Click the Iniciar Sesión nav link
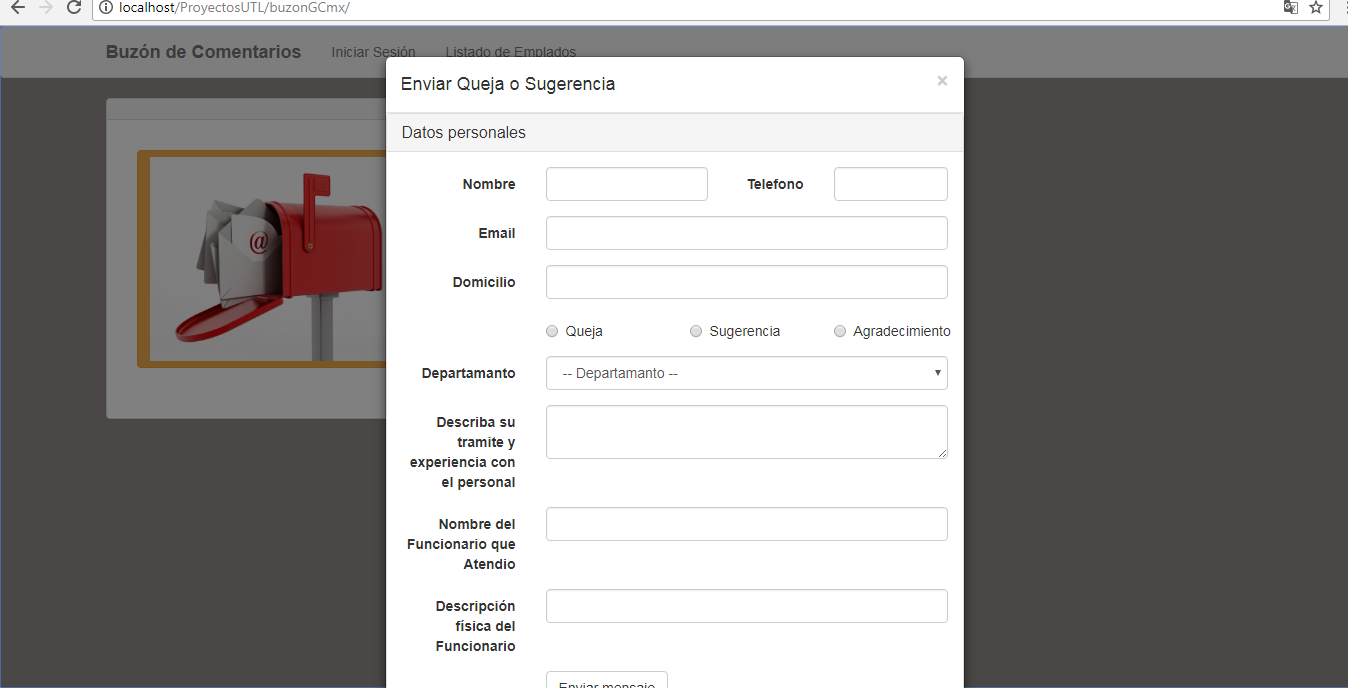The height and width of the screenshot is (688, 1348). click(373, 52)
